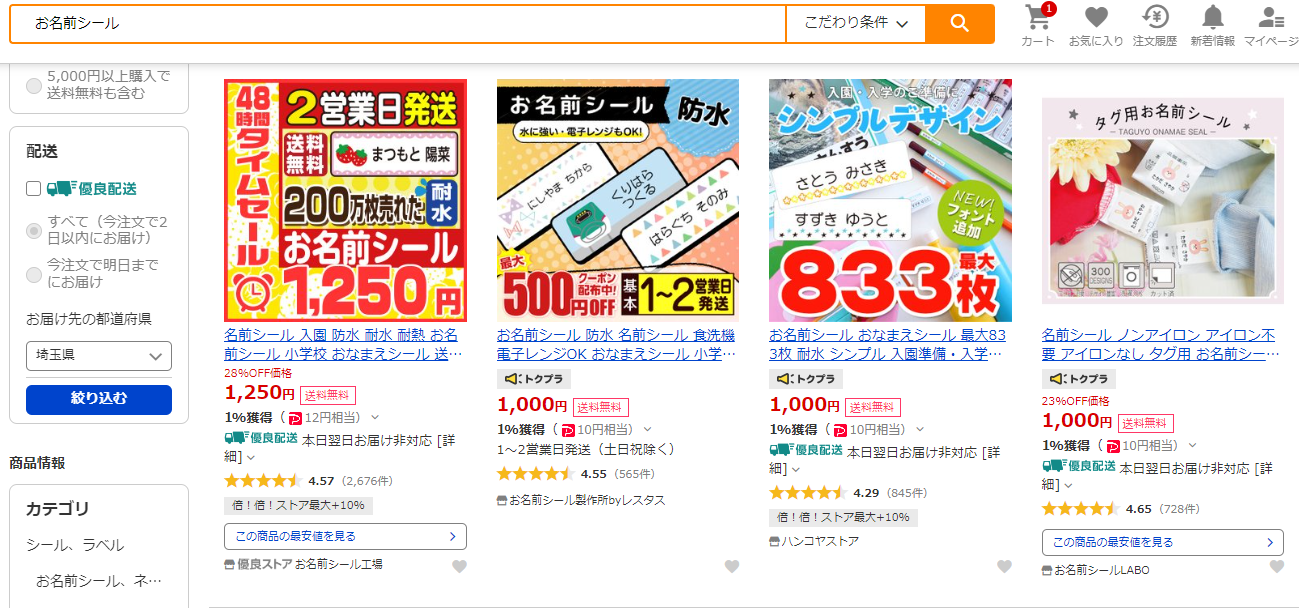1299x608 pixels.
Task: Open the 833枚 シンプルデザイン product thumbnail
Action: [890, 200]
